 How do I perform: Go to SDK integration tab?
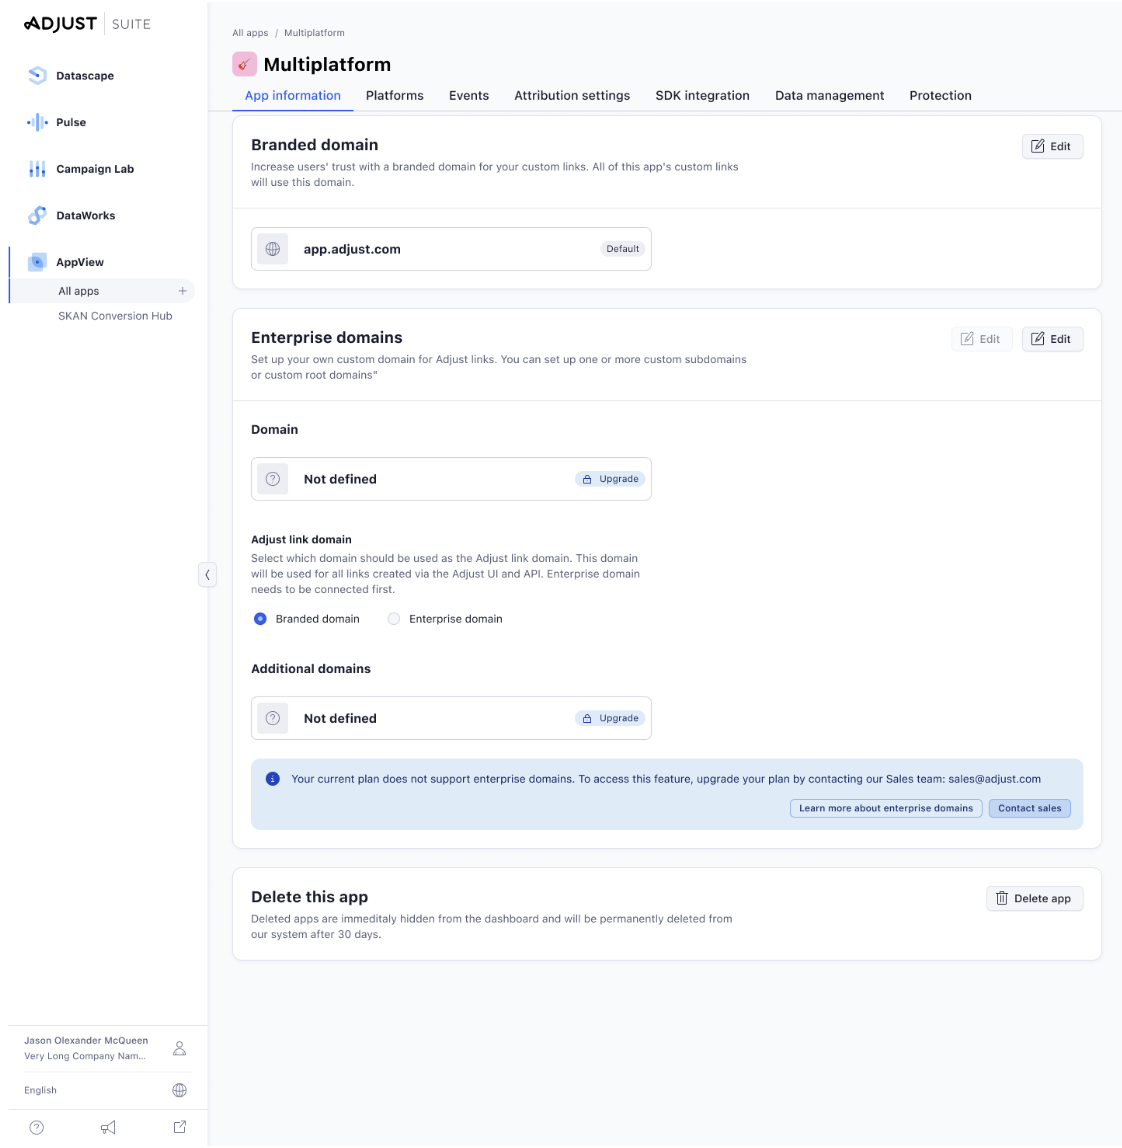[x=702, y=95]
